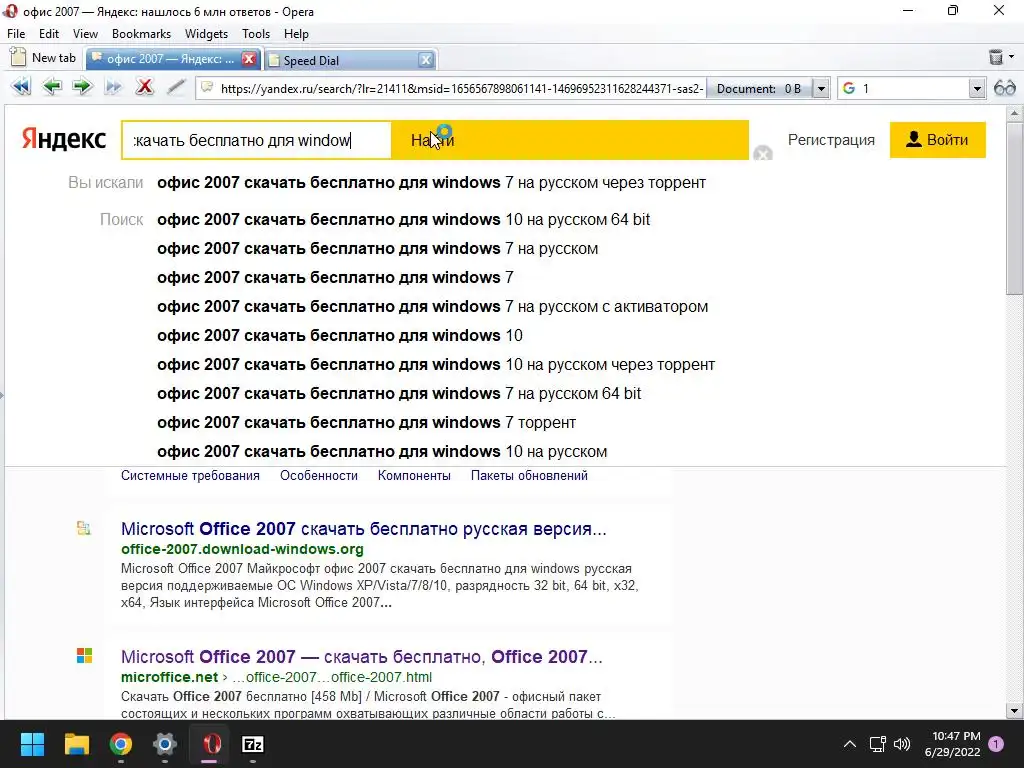Open the Особенности link

click(x=319, y=475)
